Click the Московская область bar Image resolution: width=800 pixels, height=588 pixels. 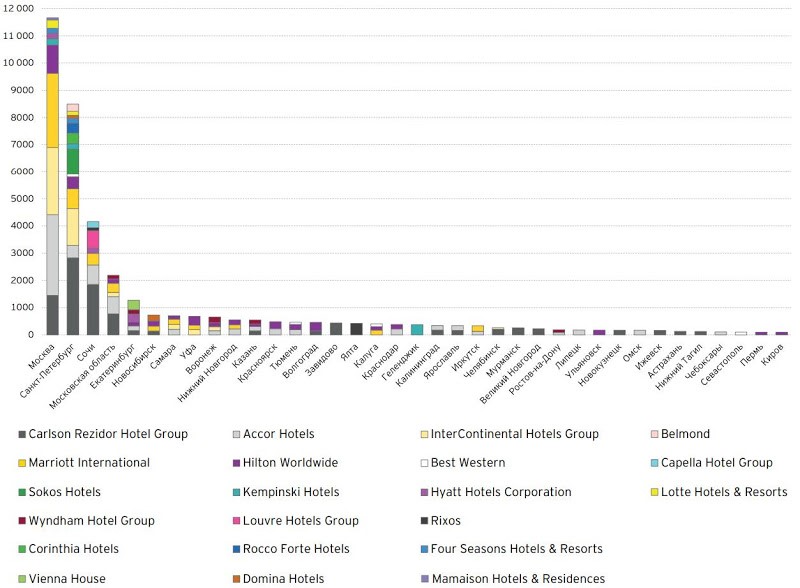(x=113, y=305)
